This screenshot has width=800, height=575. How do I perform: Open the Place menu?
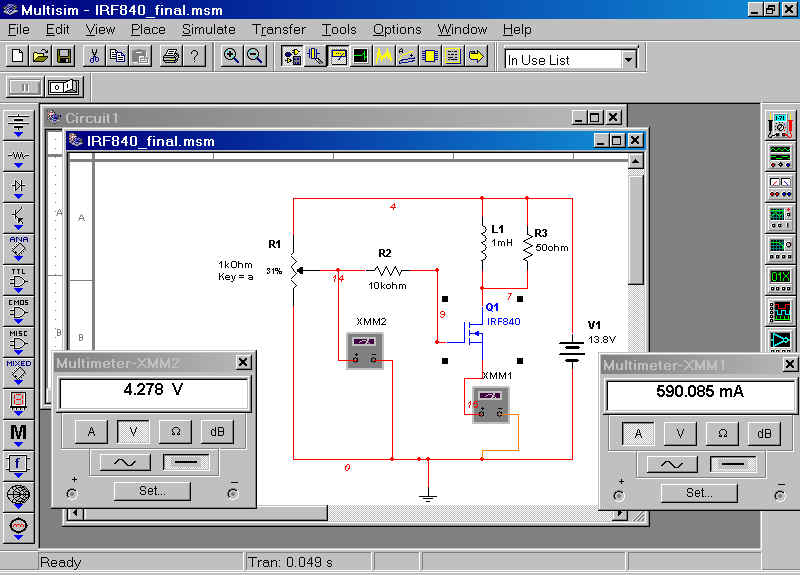click(x=148, y=30)
